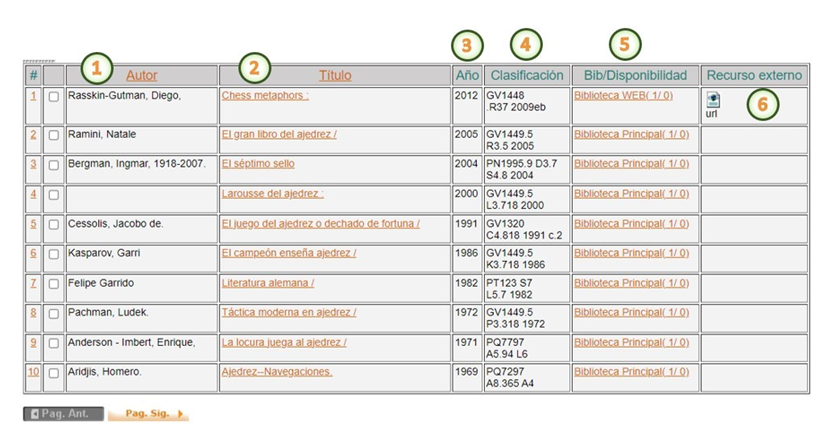Image resolution: width=836 pixels, height=434 pixels.
Task: Open record number 10
Action: click(33, 372)
